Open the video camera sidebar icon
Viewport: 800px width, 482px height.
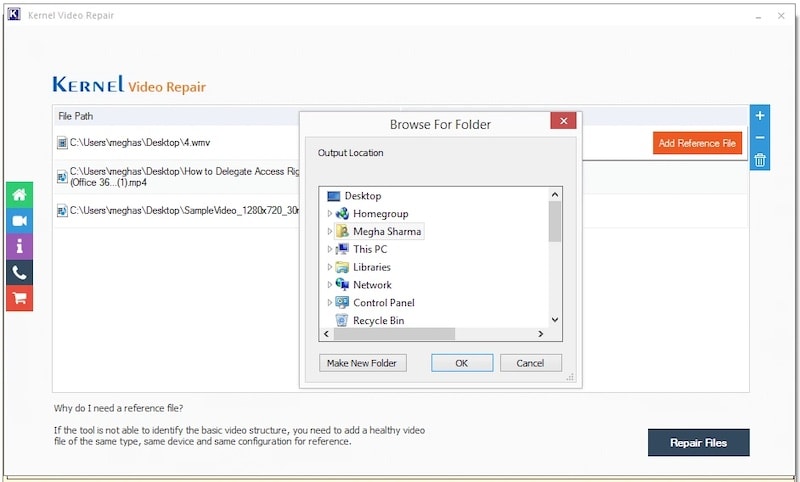coord(19,221)
